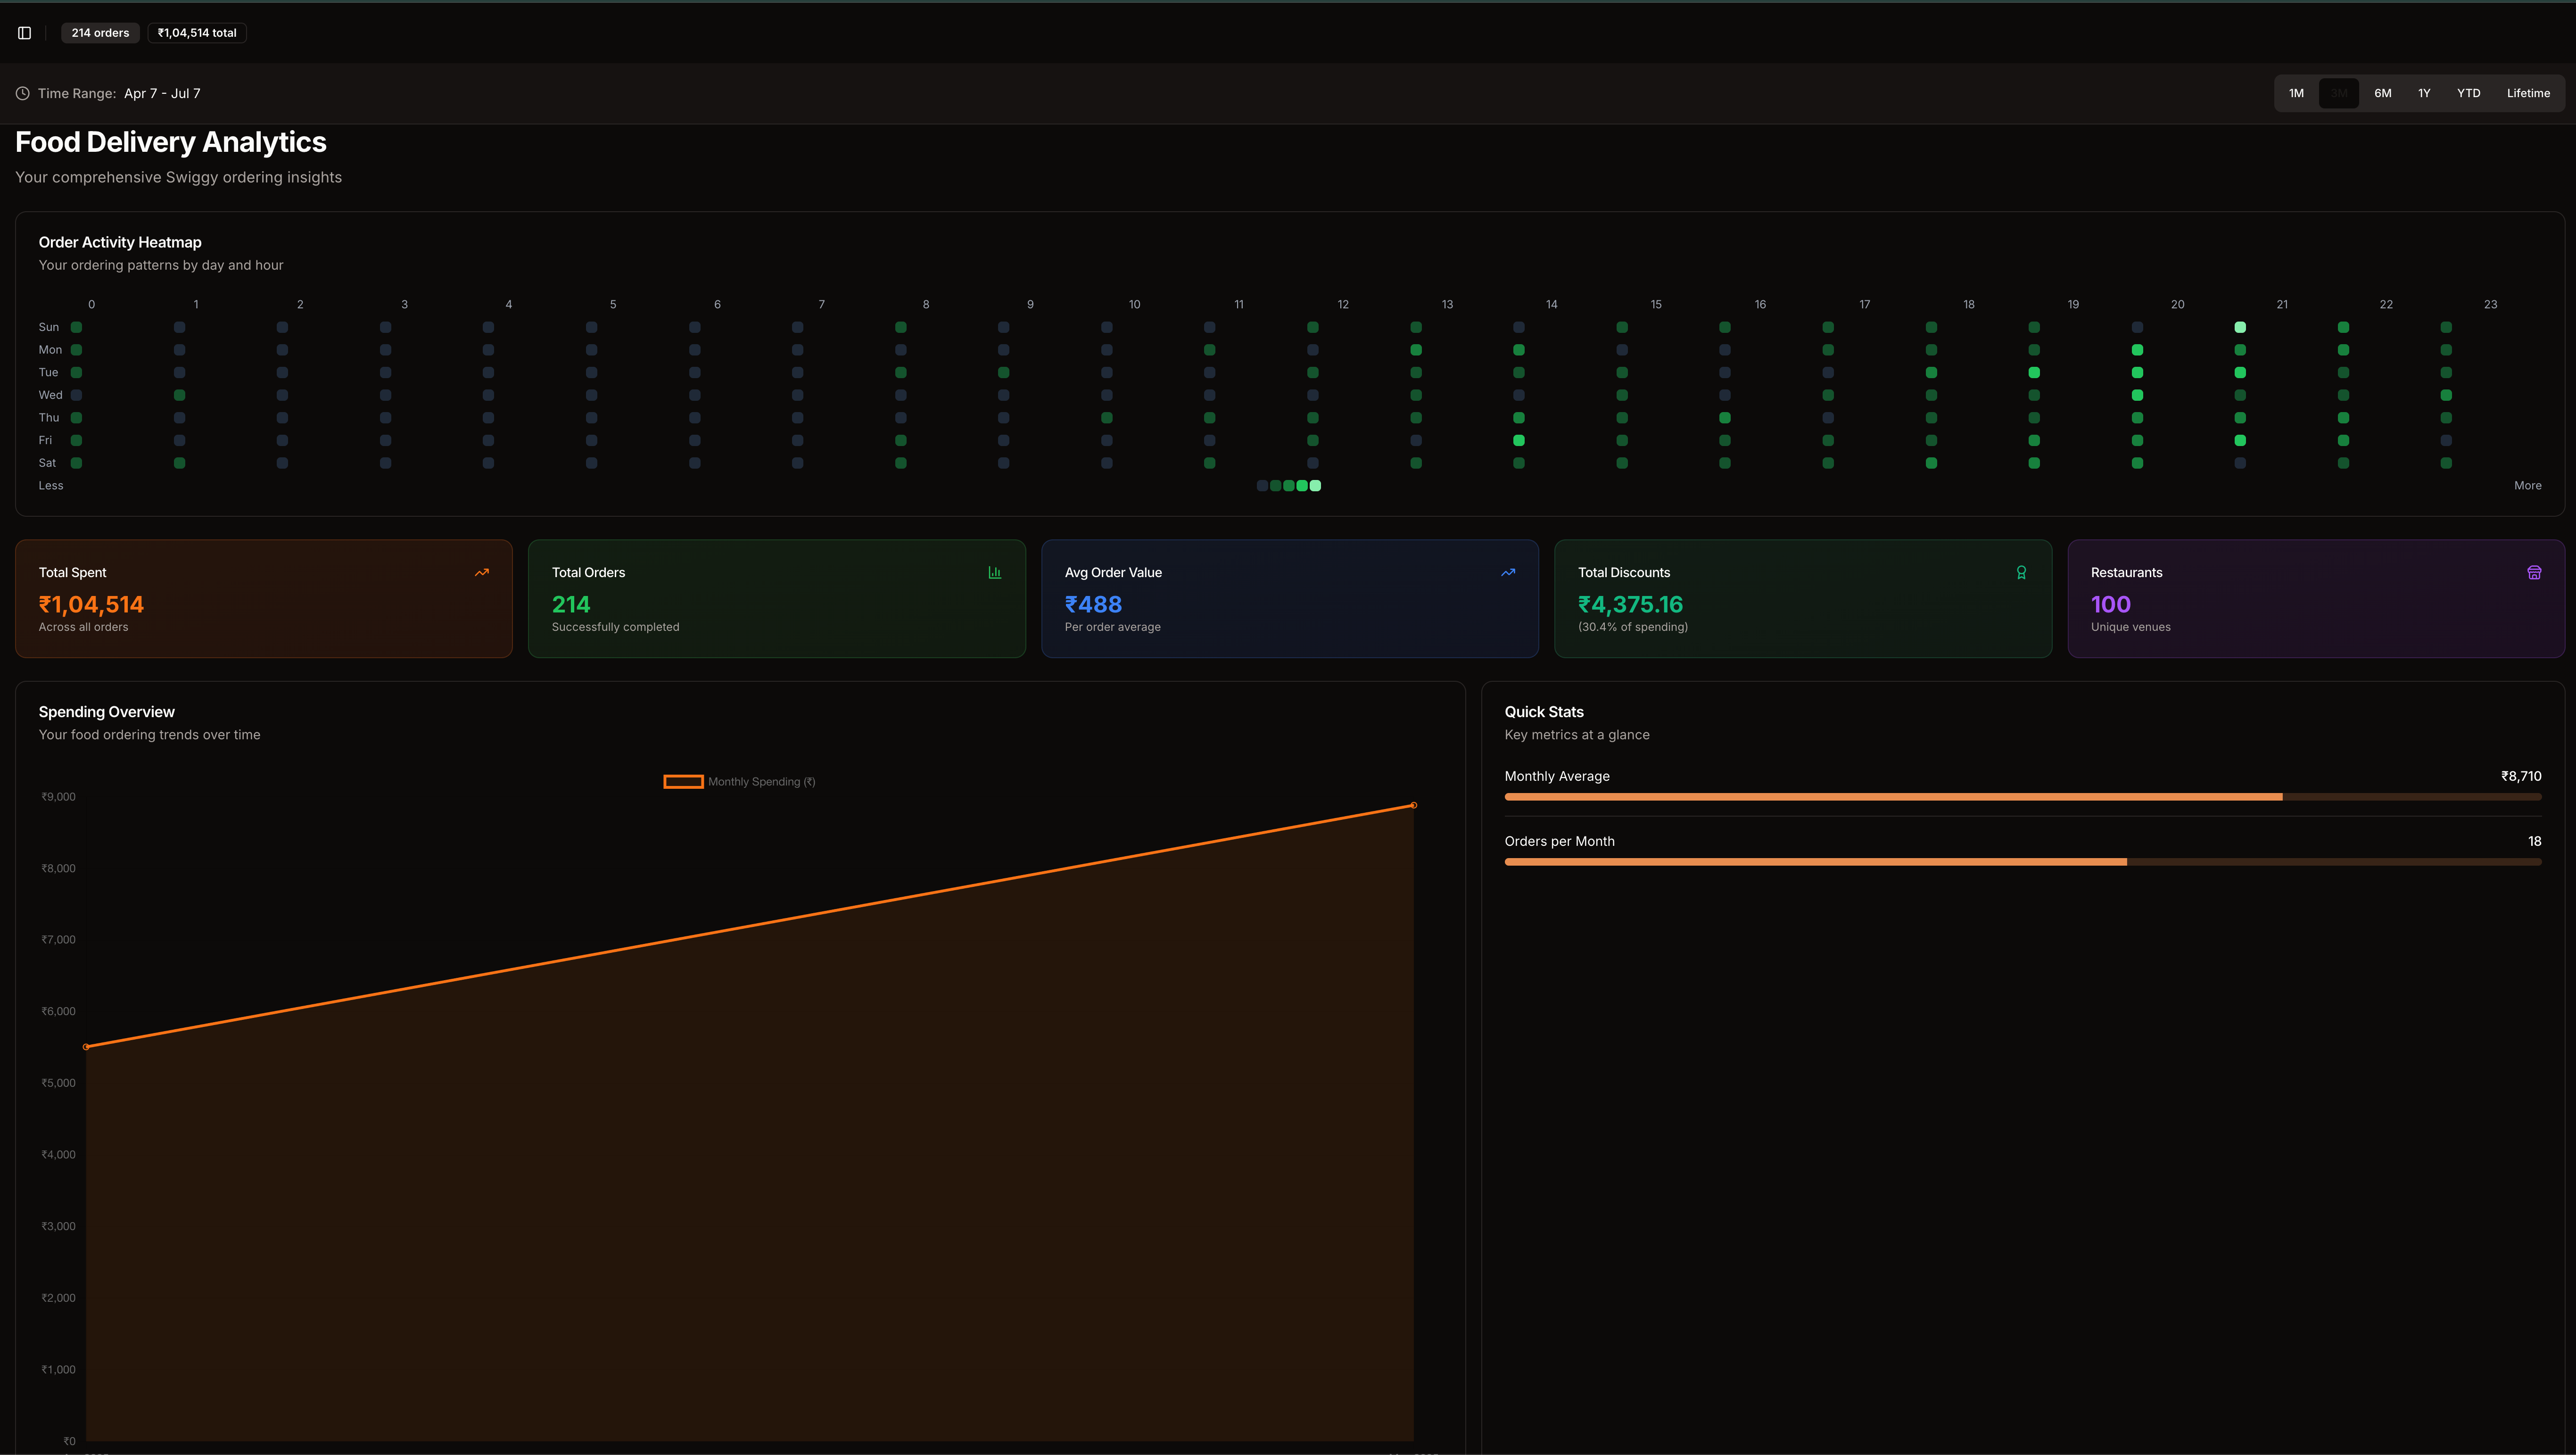Click the Unique venues caption

[x=2131, y=627]
